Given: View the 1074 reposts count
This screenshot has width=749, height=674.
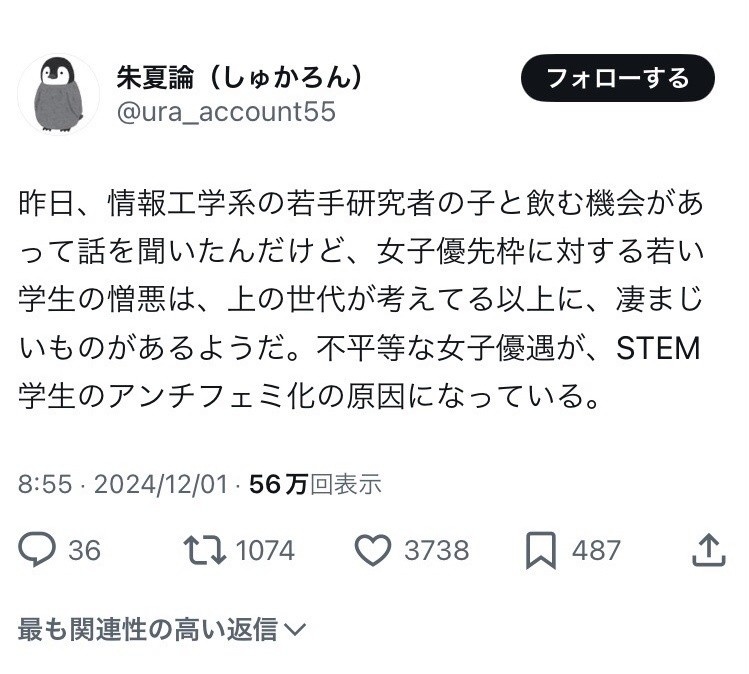Looking at the screenshot, I should 265,550.
